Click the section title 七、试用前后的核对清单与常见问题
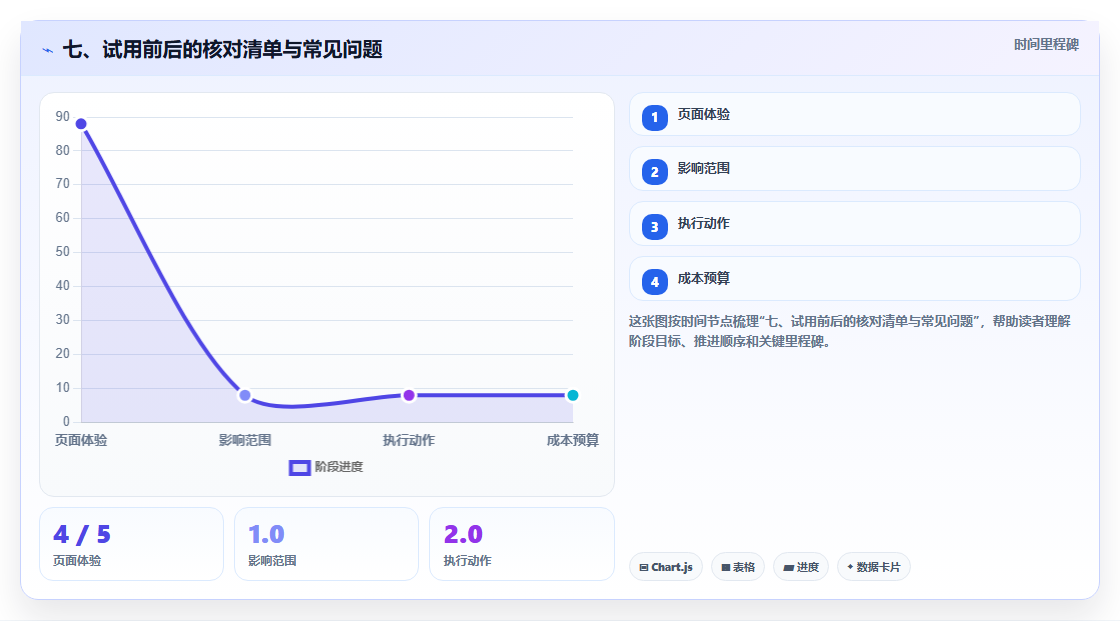The height and width of the screenshot is (621, 1120). [223, 49]
